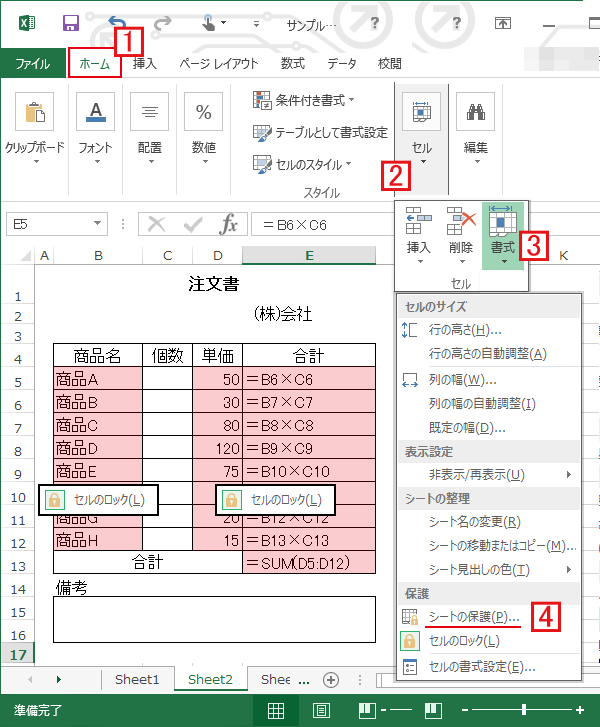
Task: Select the Sheet1 tab
Action: pyautogui.click(x=137, y=679)
